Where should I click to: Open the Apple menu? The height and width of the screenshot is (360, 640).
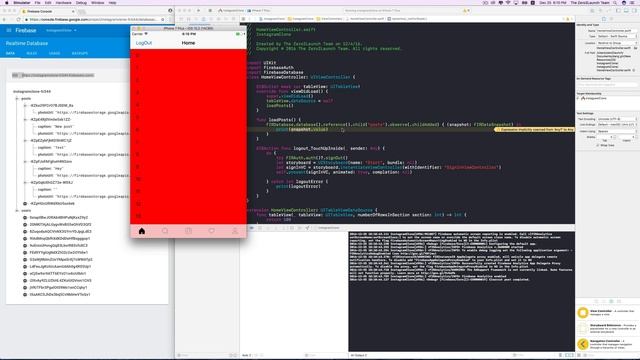point(6,2)
